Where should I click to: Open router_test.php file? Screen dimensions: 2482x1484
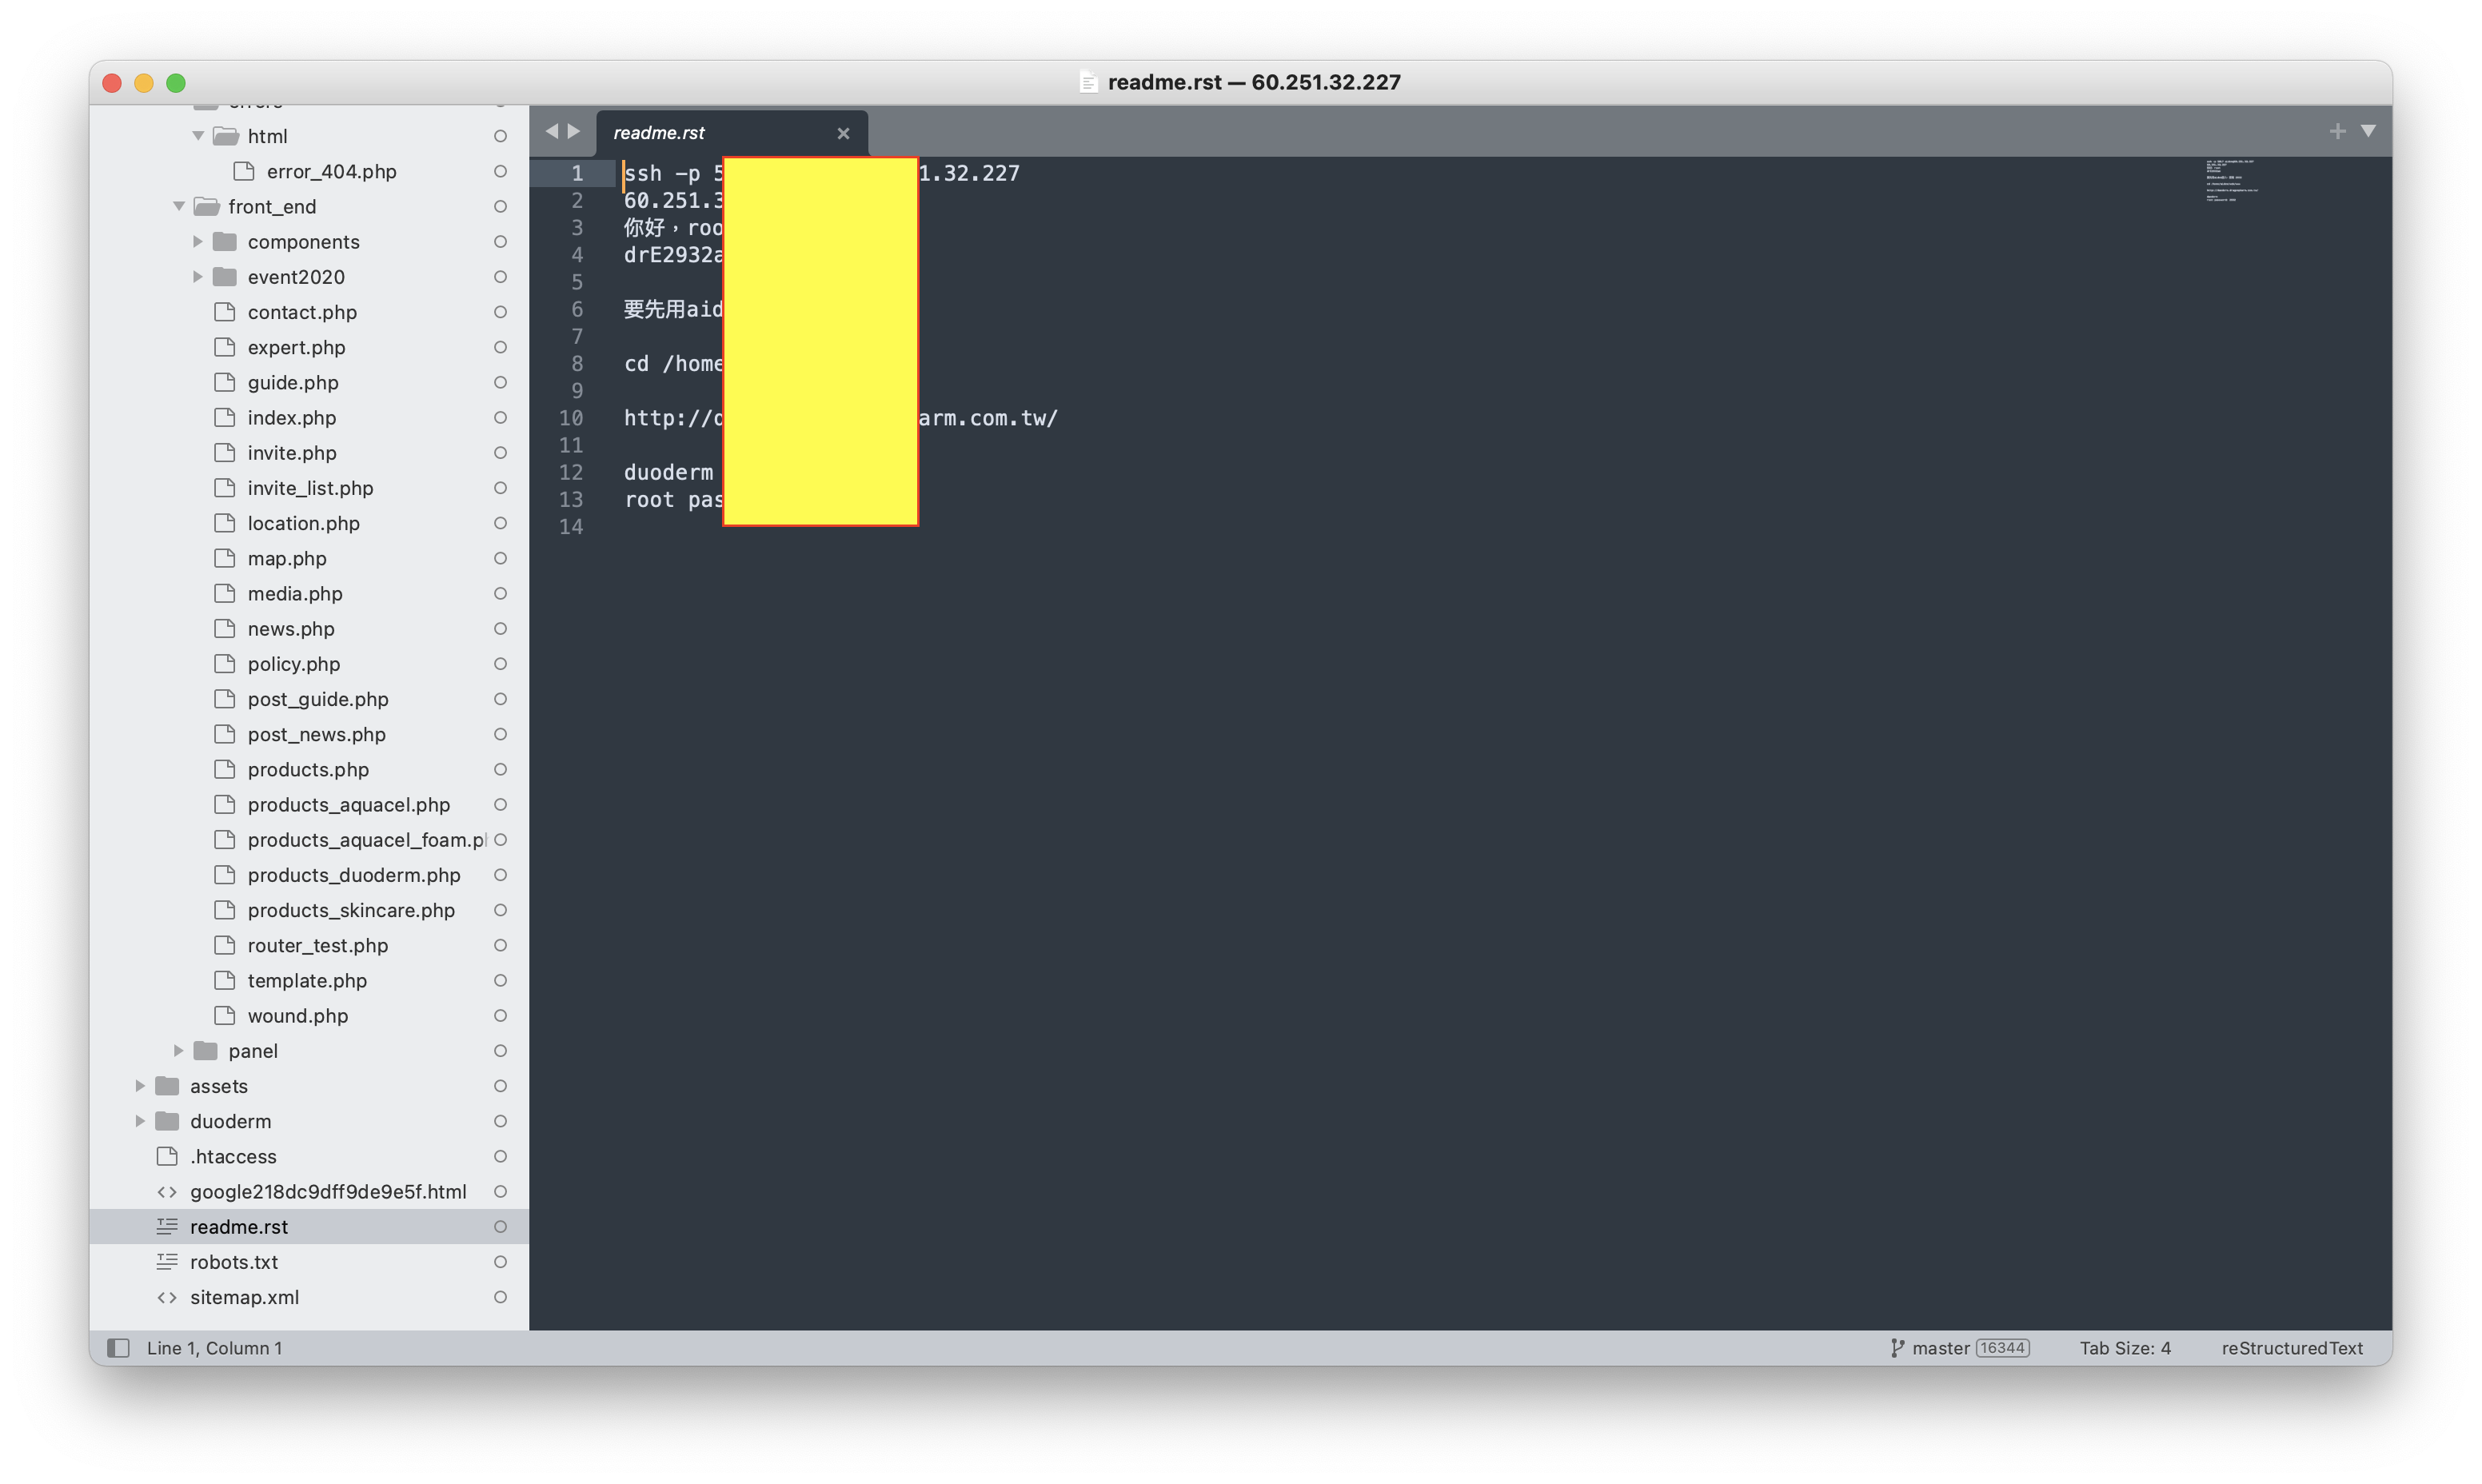tap(318, 944)
